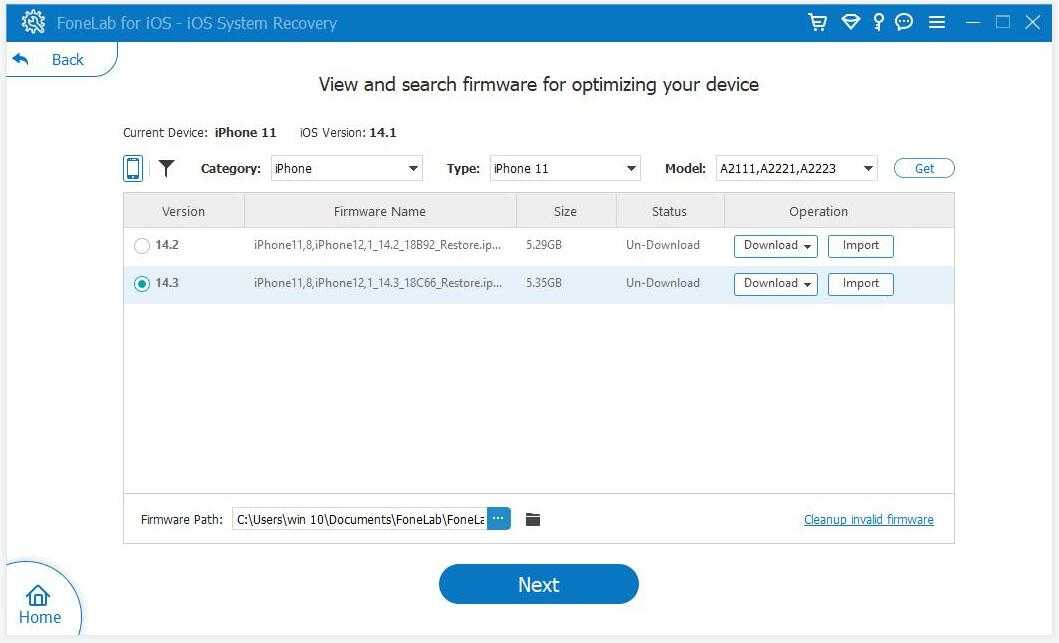Viewport: 1059px width, 643px height.
Task: Open firmware folder icon next to path
Action: coord(533,519)
